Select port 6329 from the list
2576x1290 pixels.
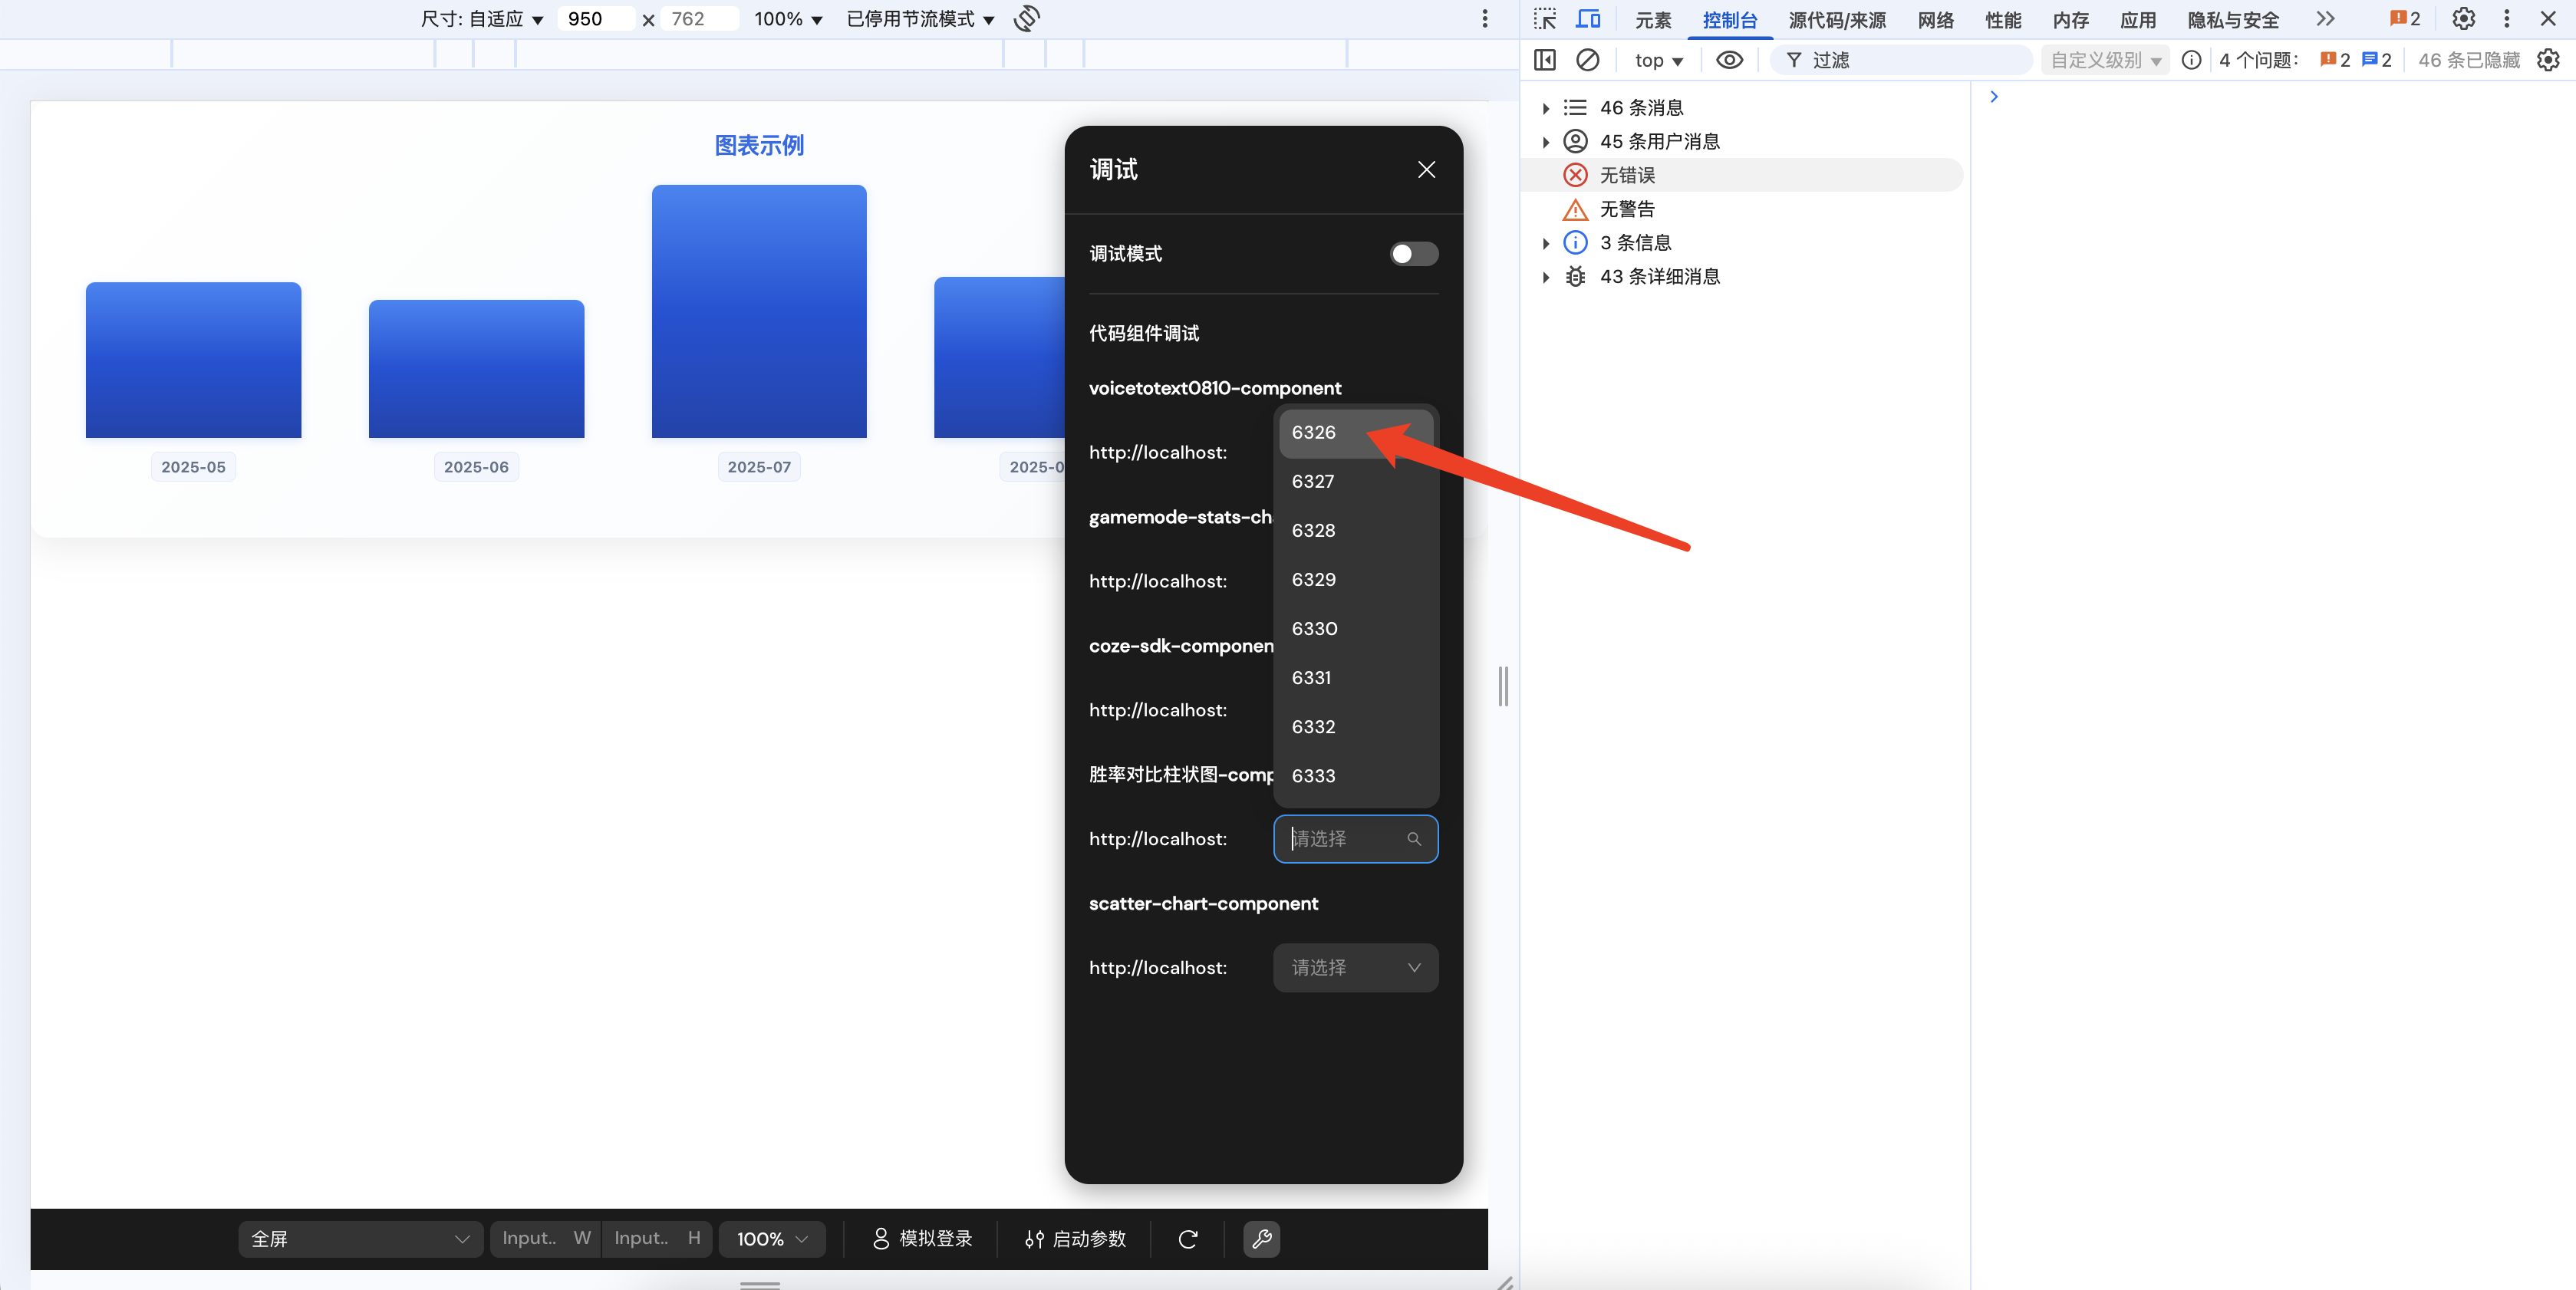pos(1356,580)
